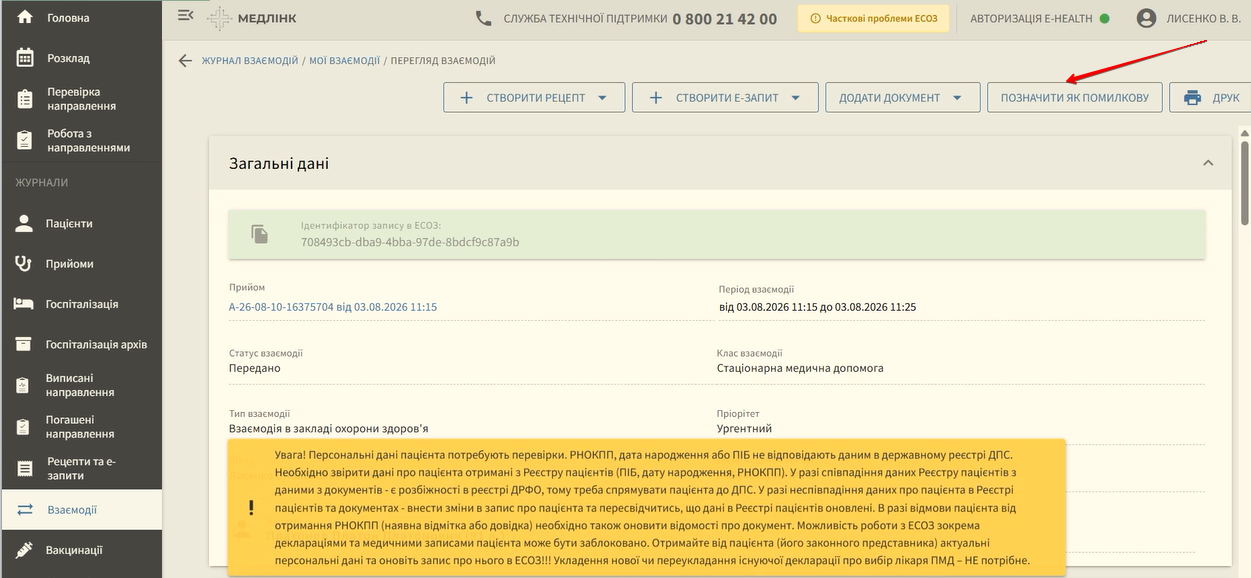
Task: Click the Госпіталізація bed icon
Action: [24, 304]
